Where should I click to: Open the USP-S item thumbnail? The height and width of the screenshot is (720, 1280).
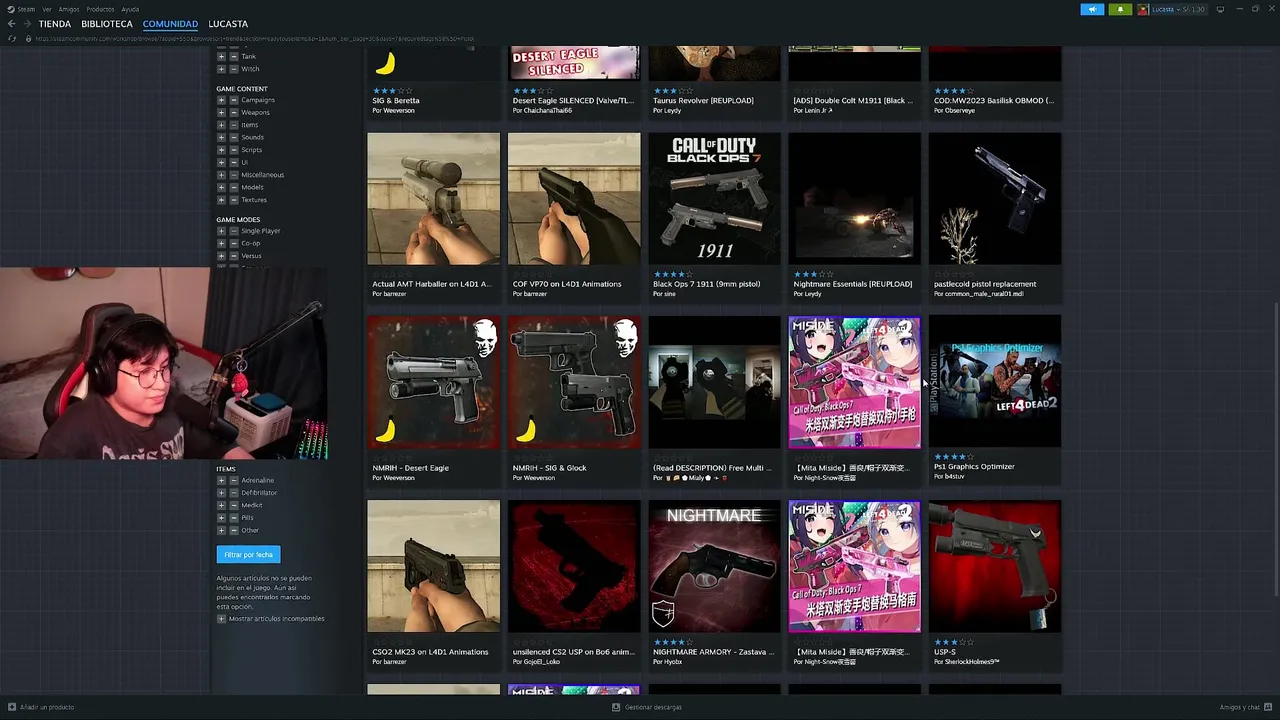point(995,566)
